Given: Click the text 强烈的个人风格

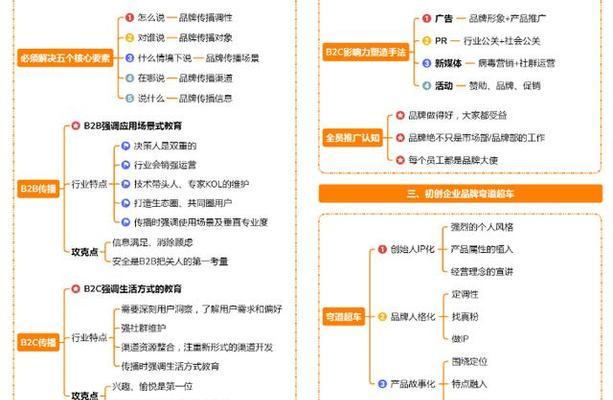Looking at the screenshot, I should (482, 227).
